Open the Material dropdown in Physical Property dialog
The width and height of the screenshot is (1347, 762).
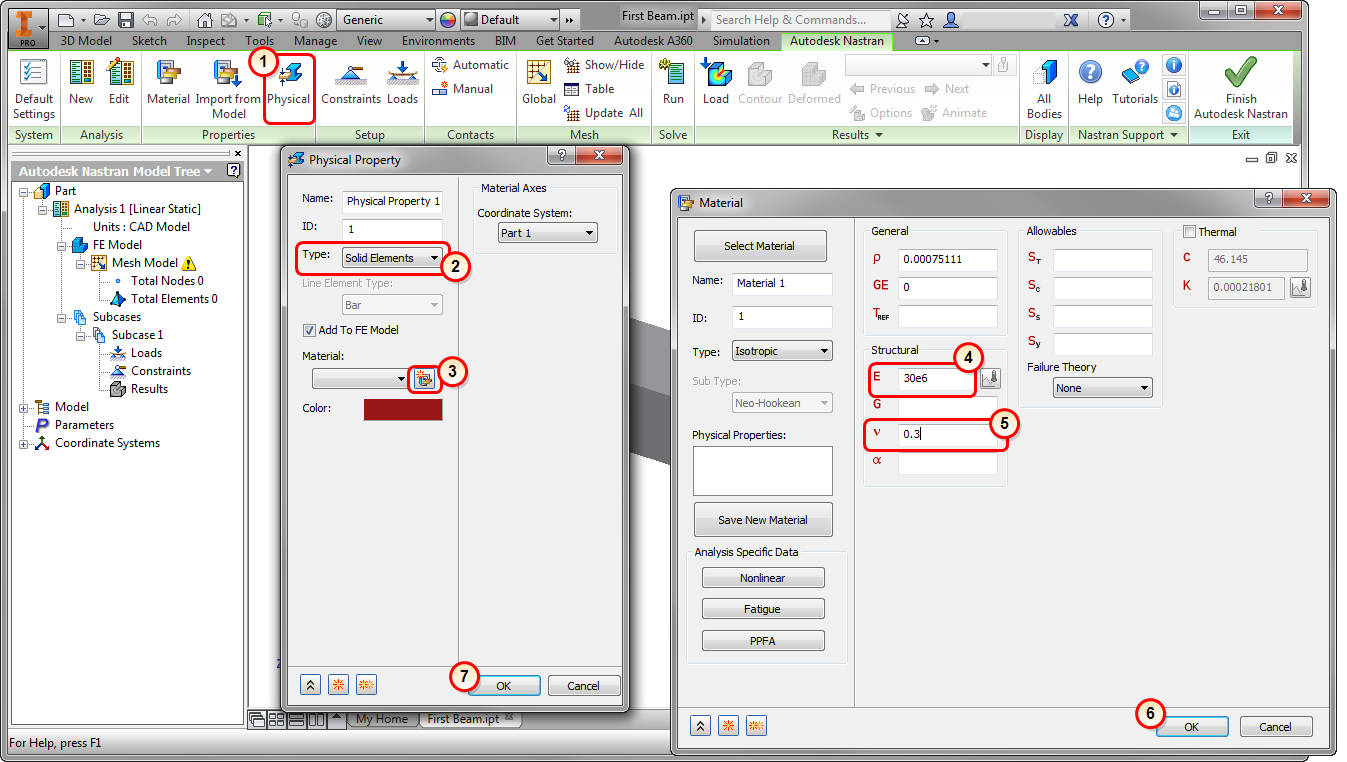click(360, 379)
